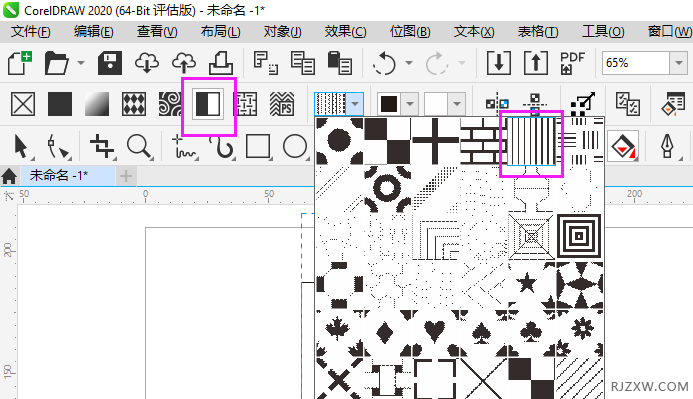Choose the concentric squares pattern thumbnail
Image resolution: width=693 pixels, height=399 pixels.
click(579, 236)
